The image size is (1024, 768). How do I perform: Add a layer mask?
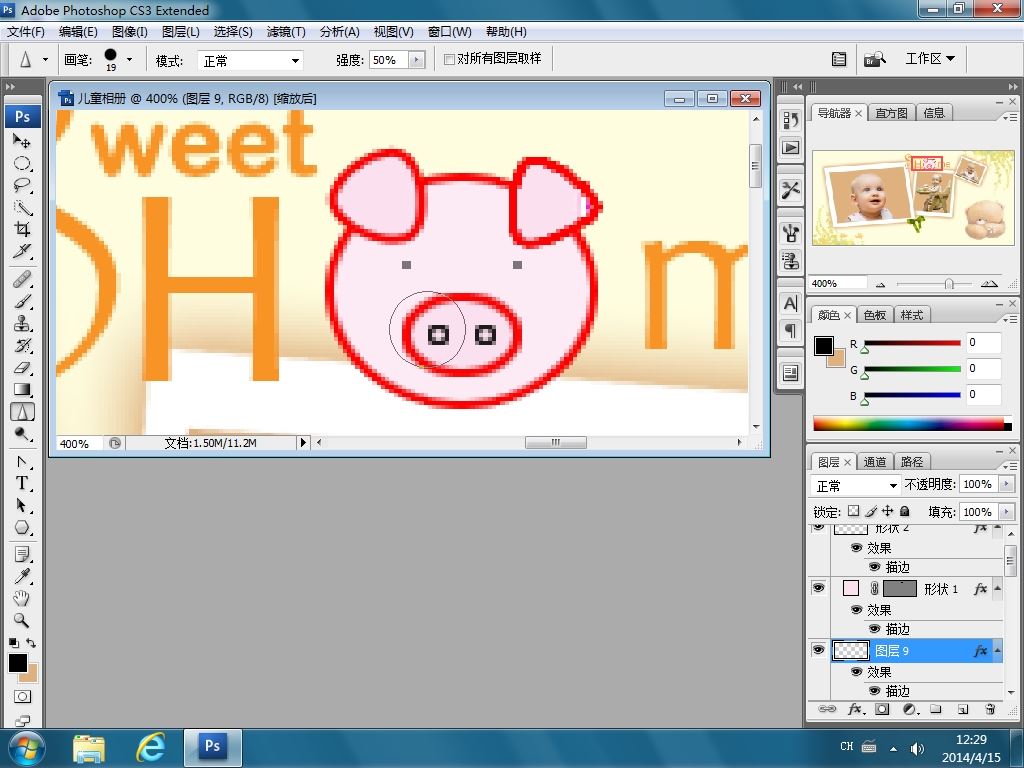882,709
